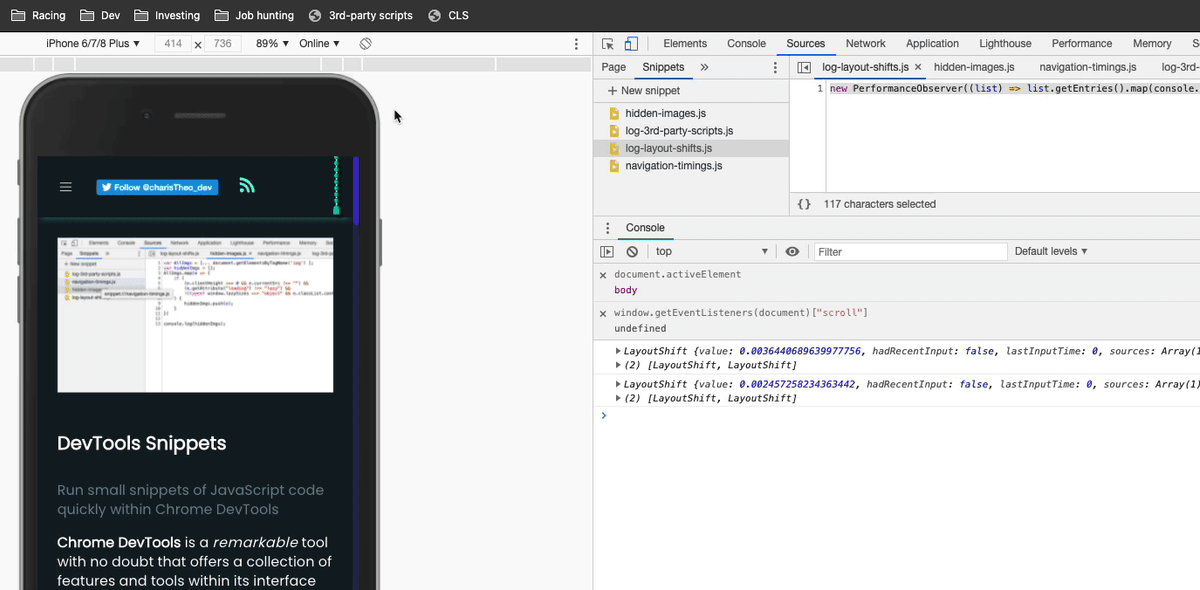Open the Snippets navigator tab
This screenshot has height=590, width=1200.
(x=663, y=67)
